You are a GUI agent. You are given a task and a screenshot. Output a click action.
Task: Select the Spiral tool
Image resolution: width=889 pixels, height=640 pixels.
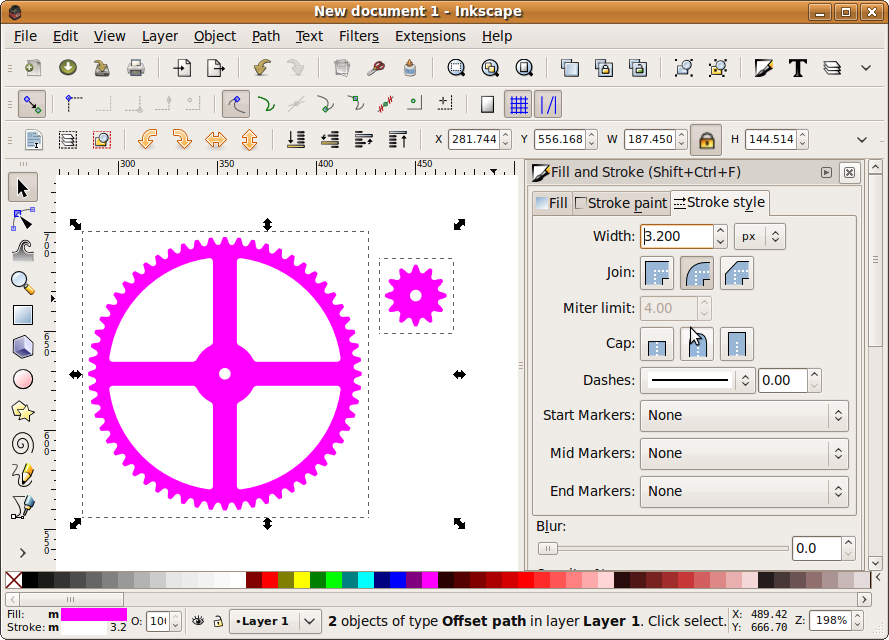(x=23, y=443)
